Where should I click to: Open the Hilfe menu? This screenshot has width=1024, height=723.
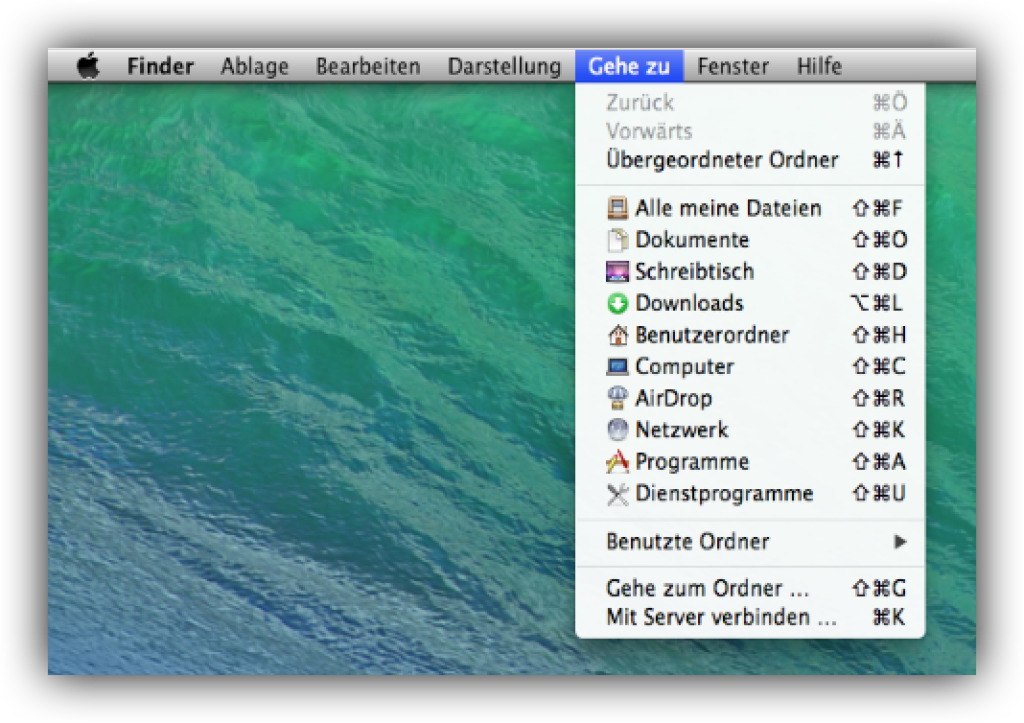(819, 66)
